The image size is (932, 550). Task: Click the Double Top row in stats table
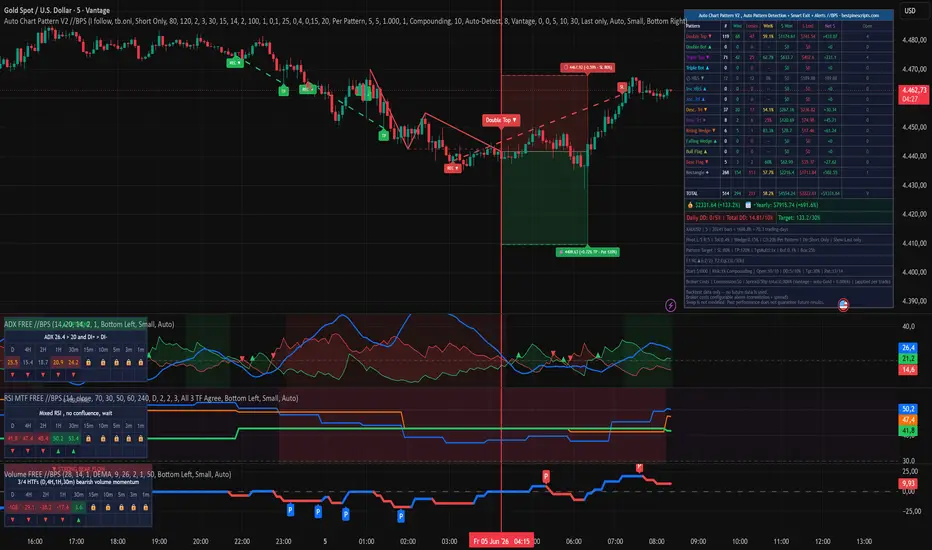coord(788,36)
